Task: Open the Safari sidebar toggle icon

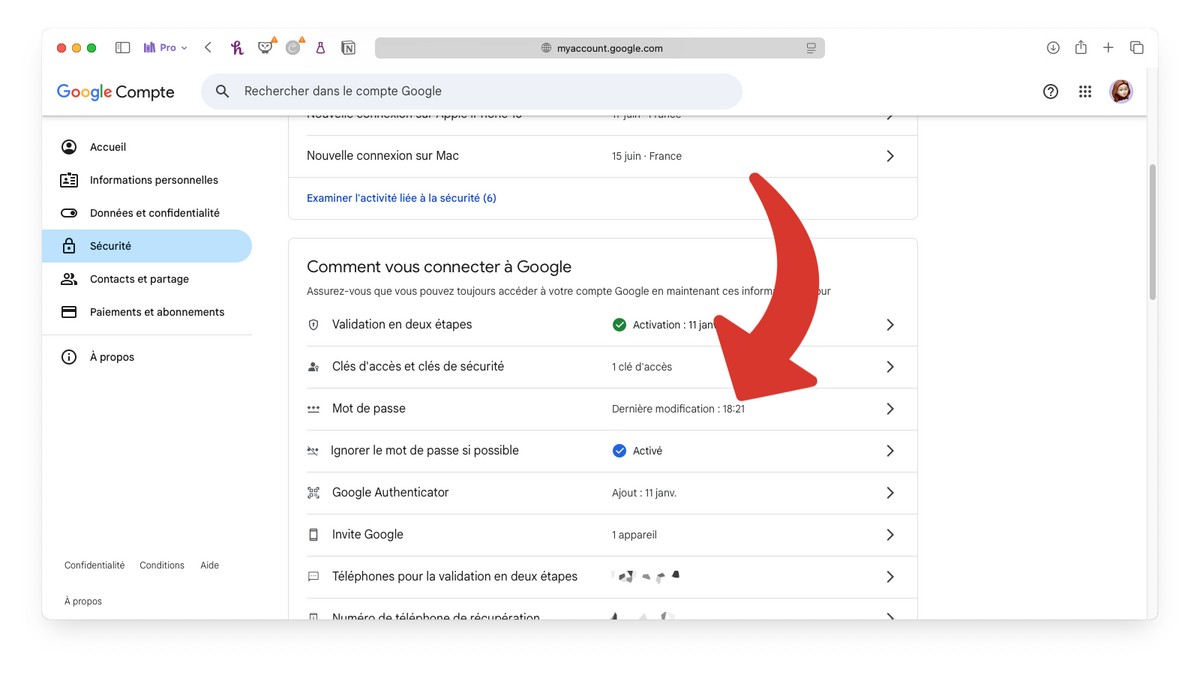Action: (122, 48)
